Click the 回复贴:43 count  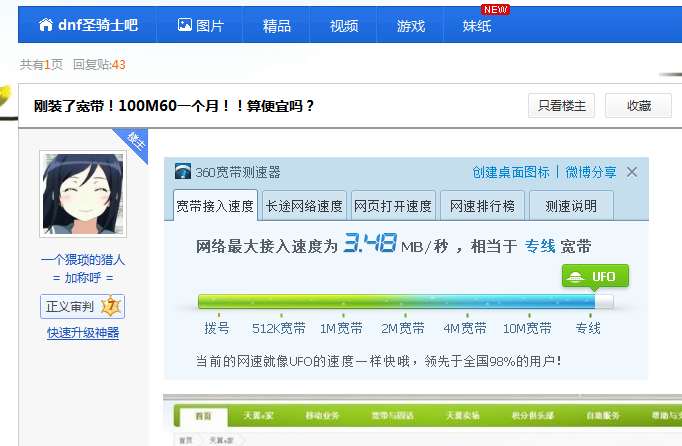99,64
